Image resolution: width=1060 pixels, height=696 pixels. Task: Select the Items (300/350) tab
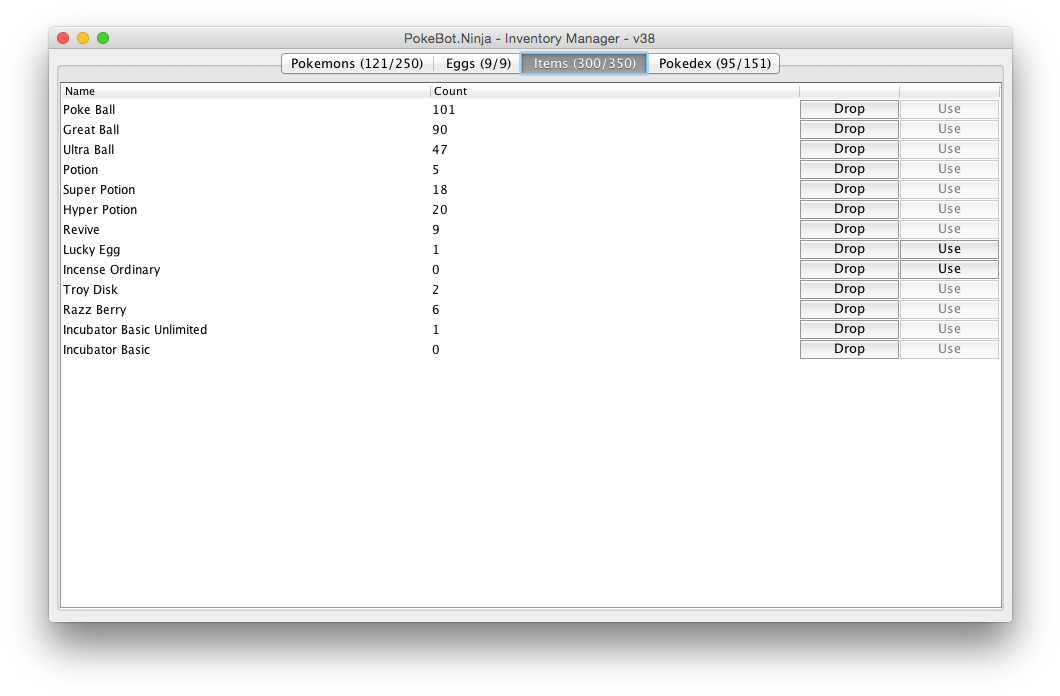coord(584,64)
